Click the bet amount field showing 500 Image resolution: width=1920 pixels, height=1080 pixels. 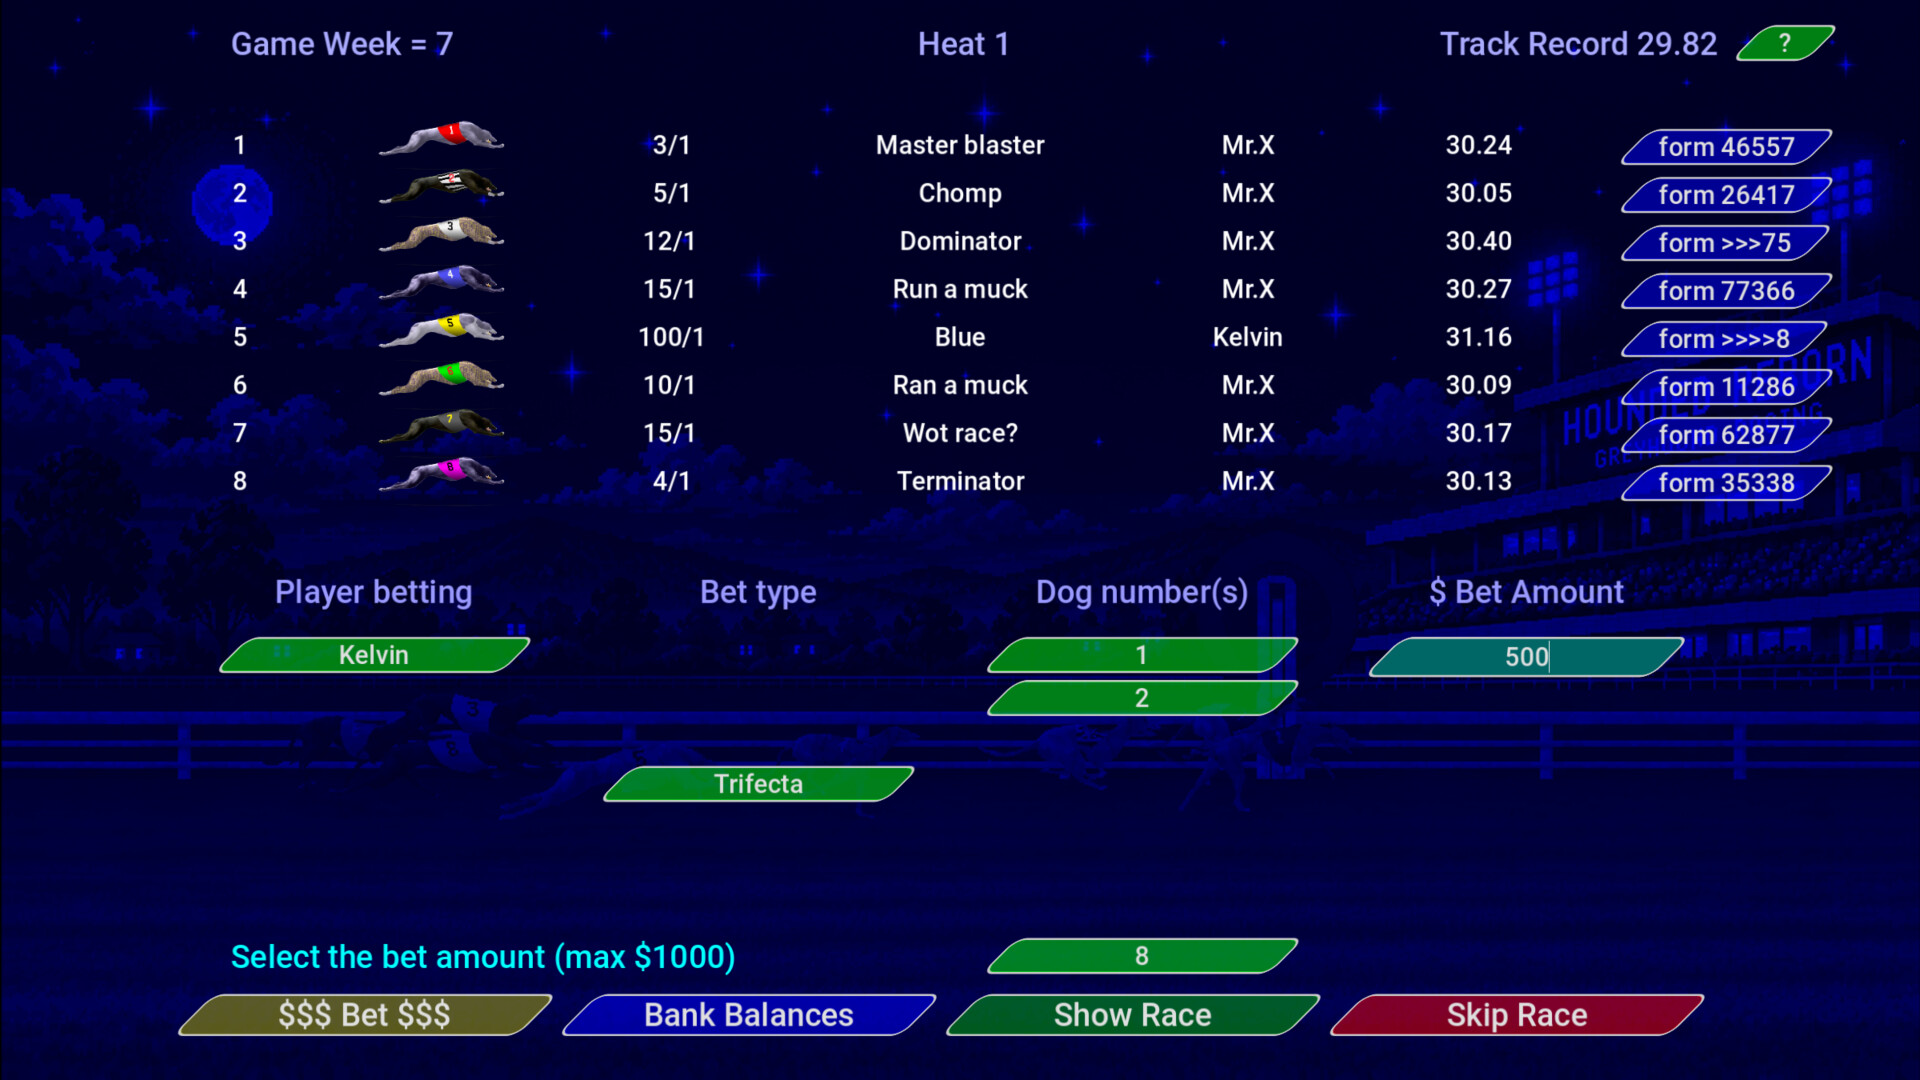(x=1526, y=657)
